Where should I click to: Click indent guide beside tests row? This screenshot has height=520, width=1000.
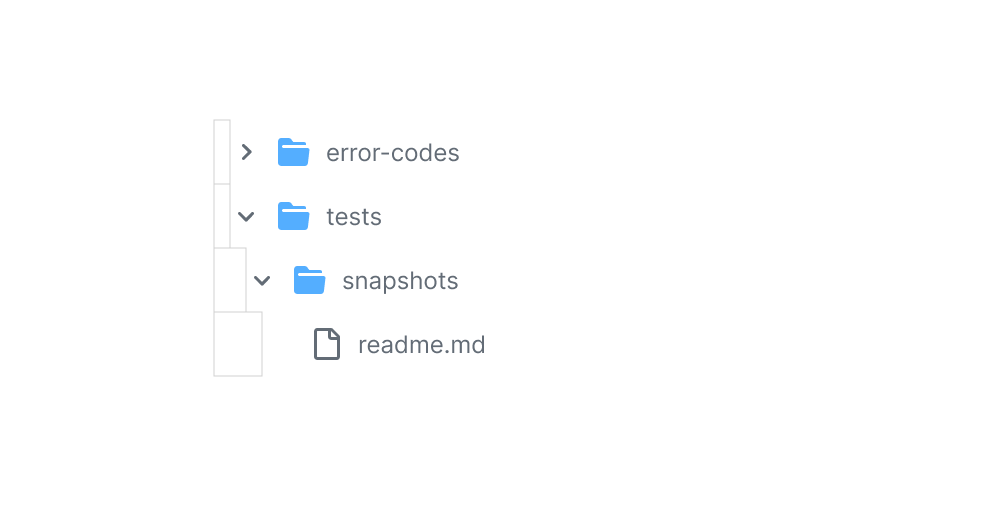click(x=222, y=216)
